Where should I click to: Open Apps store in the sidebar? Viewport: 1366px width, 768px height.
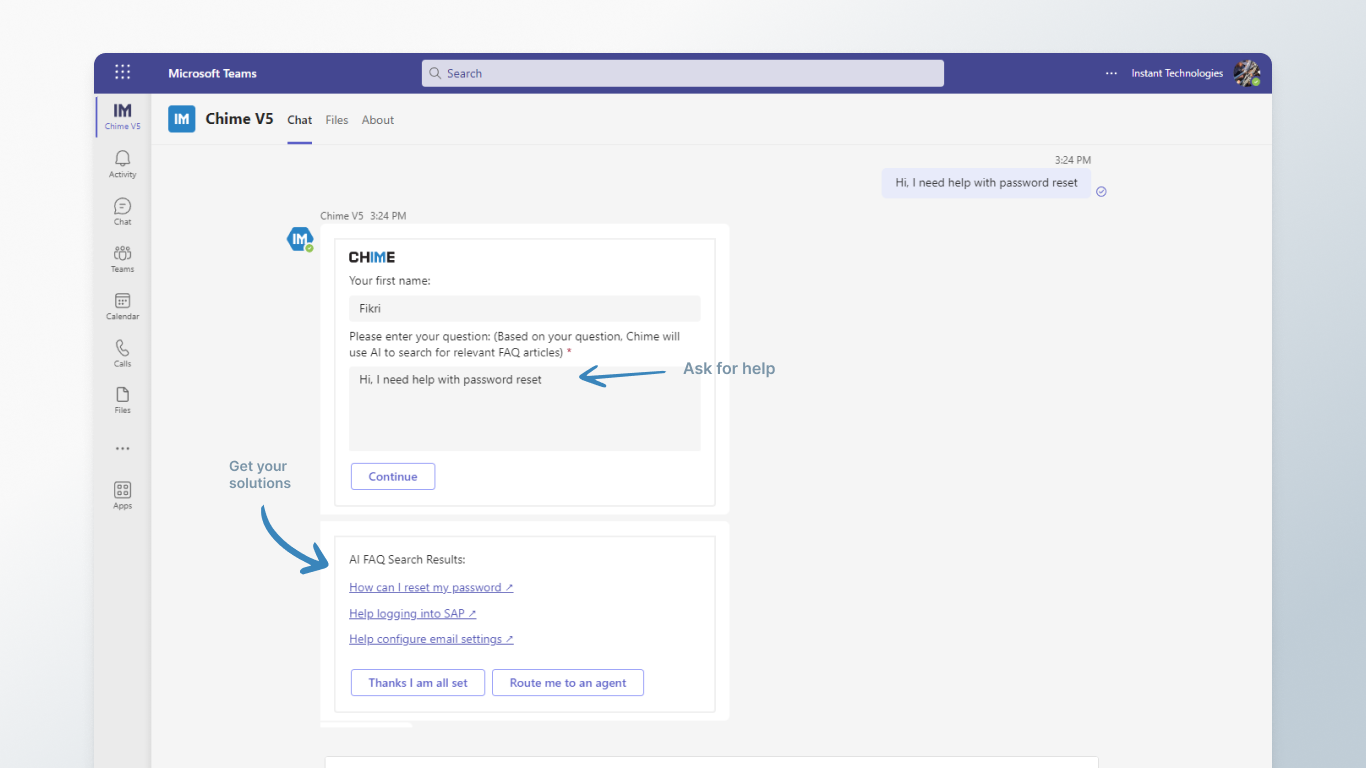pos(122,495)
